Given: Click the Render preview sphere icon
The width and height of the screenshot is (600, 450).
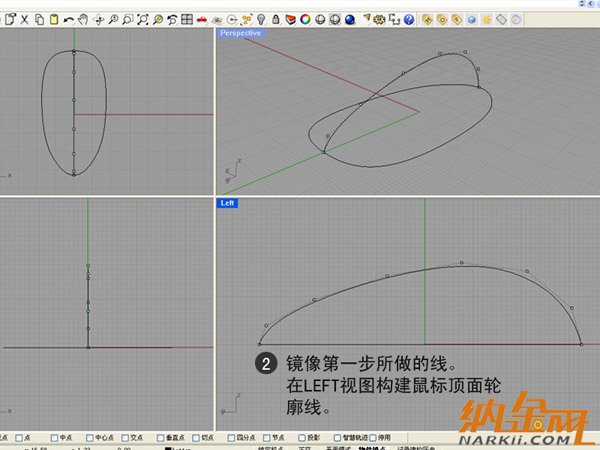Looking at the screenshot, I should click(x=335, y=19).
